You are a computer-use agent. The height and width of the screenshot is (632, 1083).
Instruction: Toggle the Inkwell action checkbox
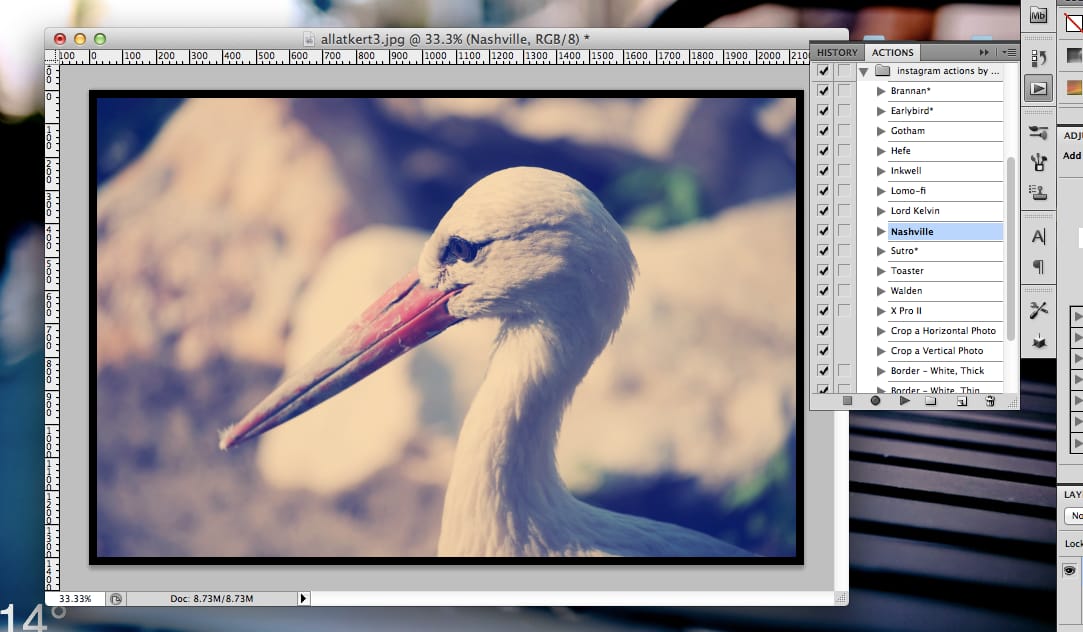pos(823,171)
